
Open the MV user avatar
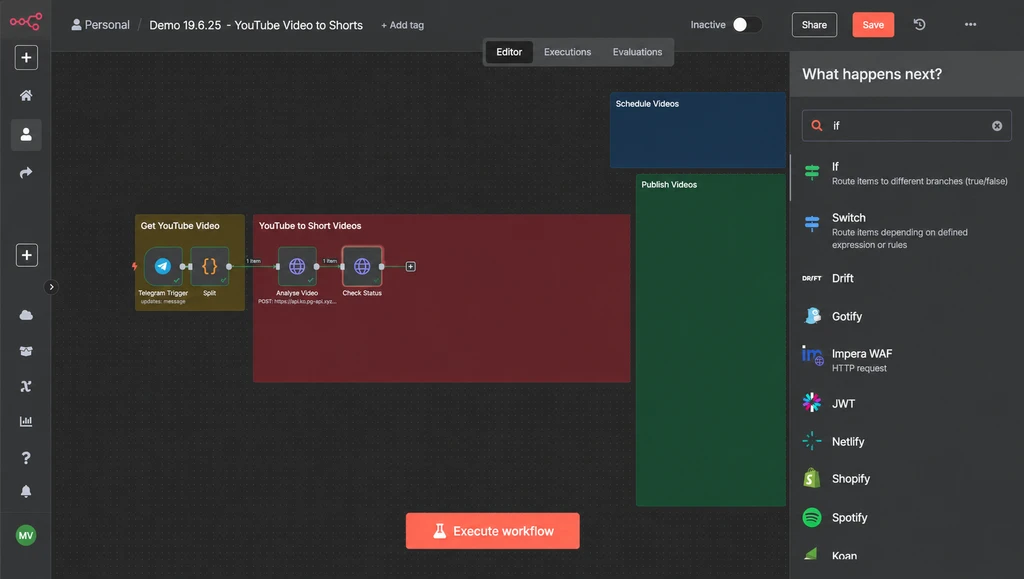click(x=26, y=536)
